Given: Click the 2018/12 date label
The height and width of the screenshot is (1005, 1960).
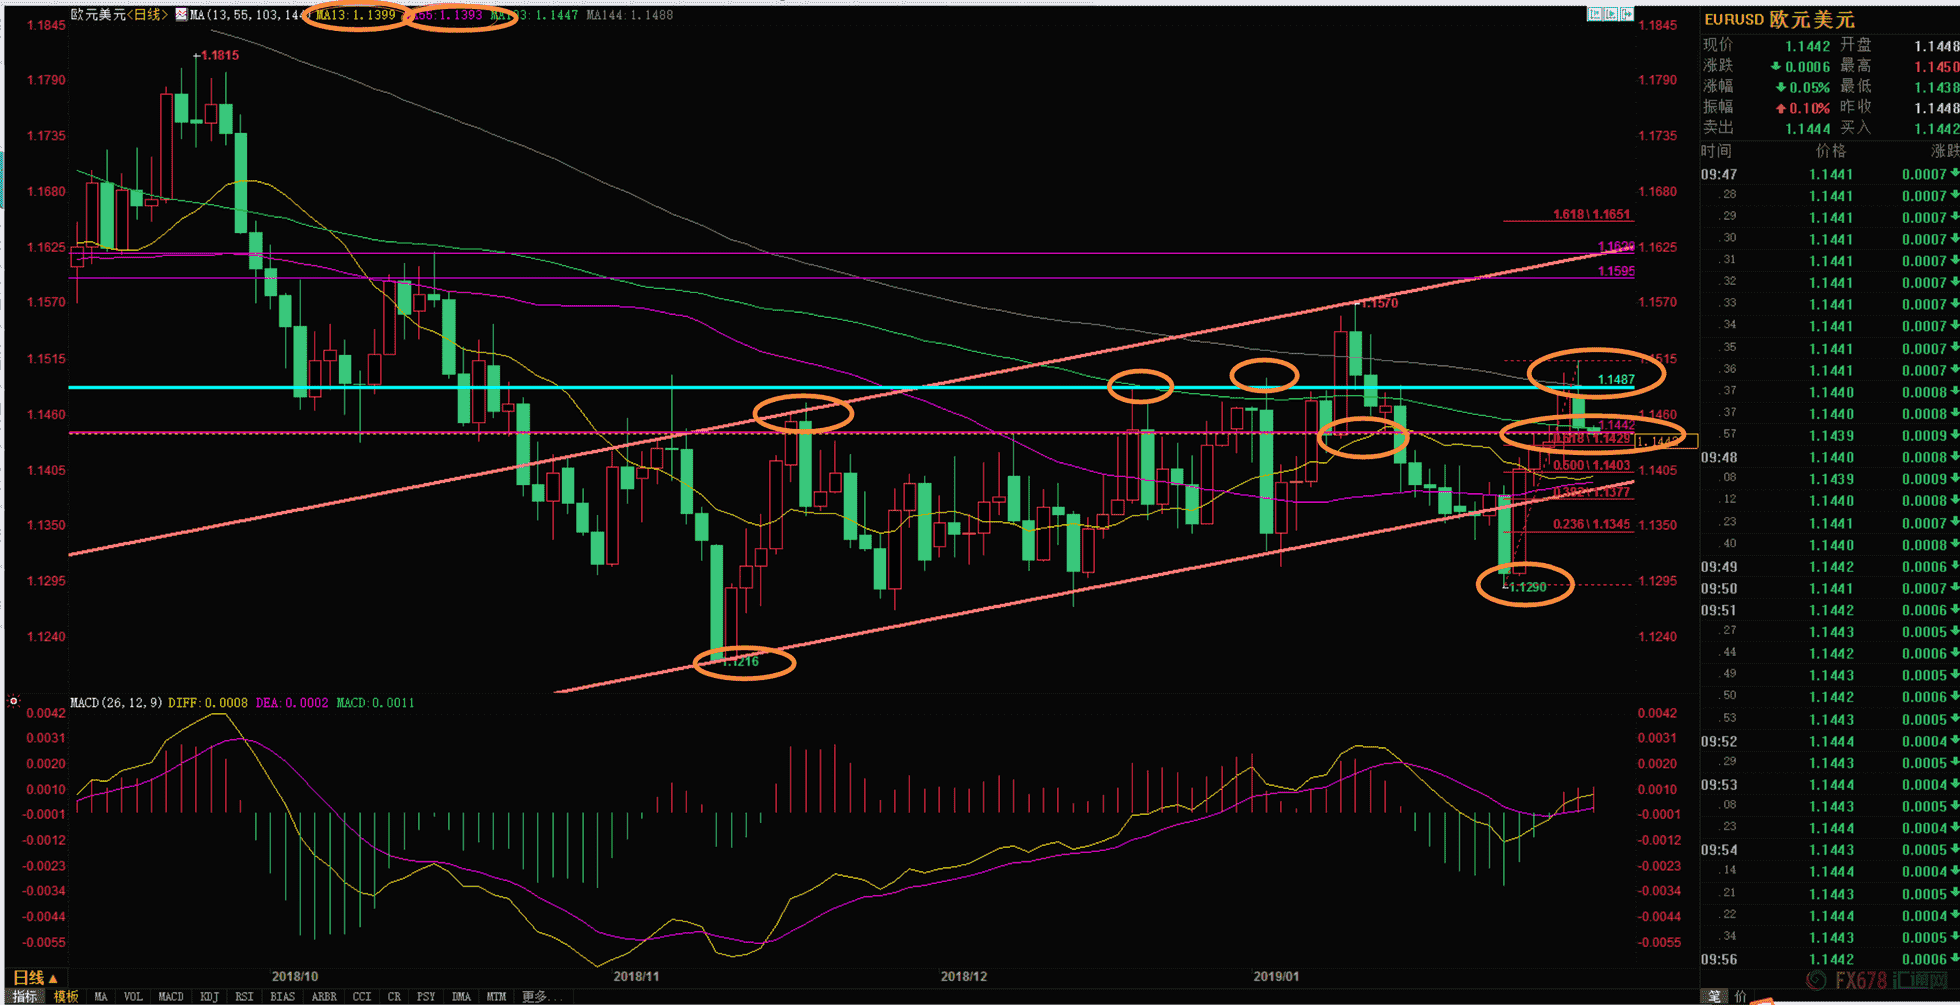Looking at the screenshot, I should pyautogui.click(x=964, y=977).
